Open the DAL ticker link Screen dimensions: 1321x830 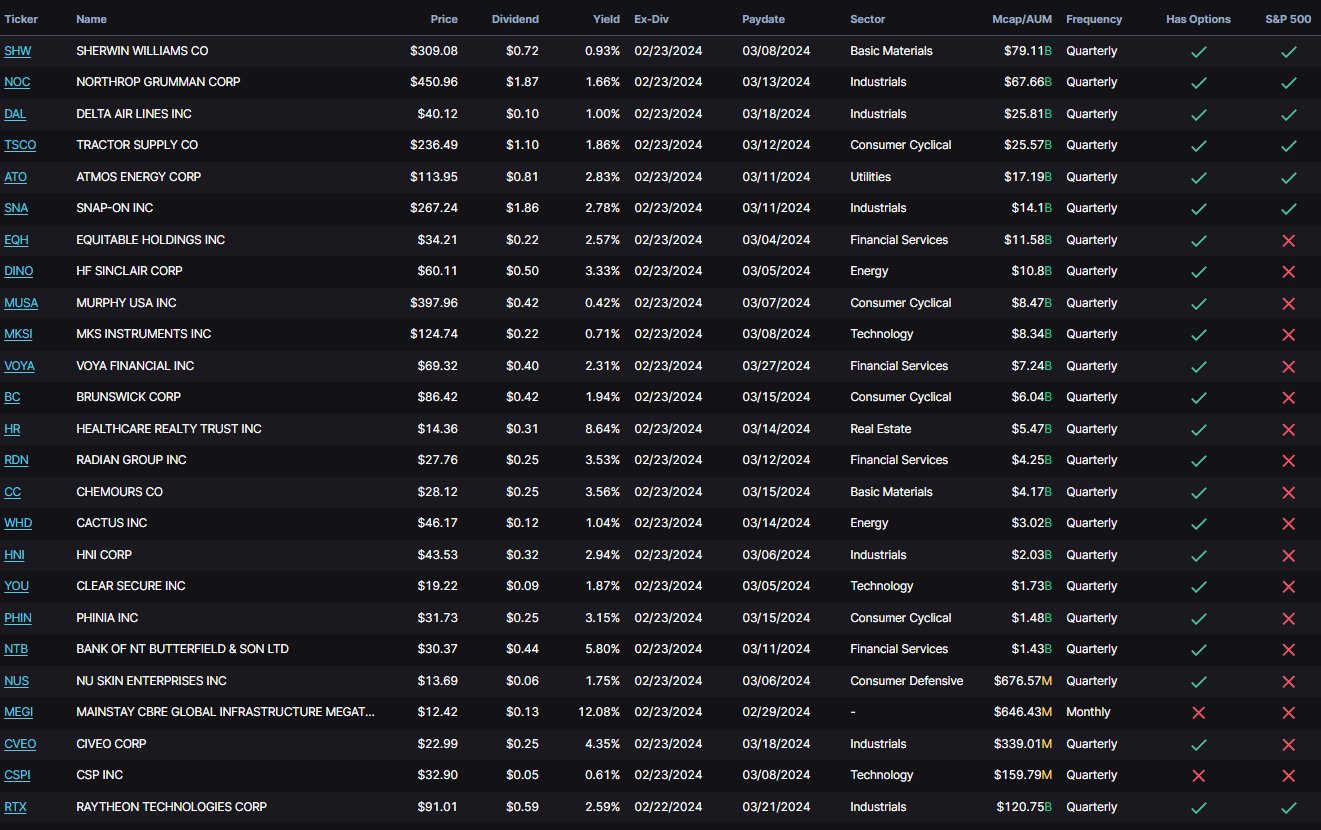[x=15, y=114]
